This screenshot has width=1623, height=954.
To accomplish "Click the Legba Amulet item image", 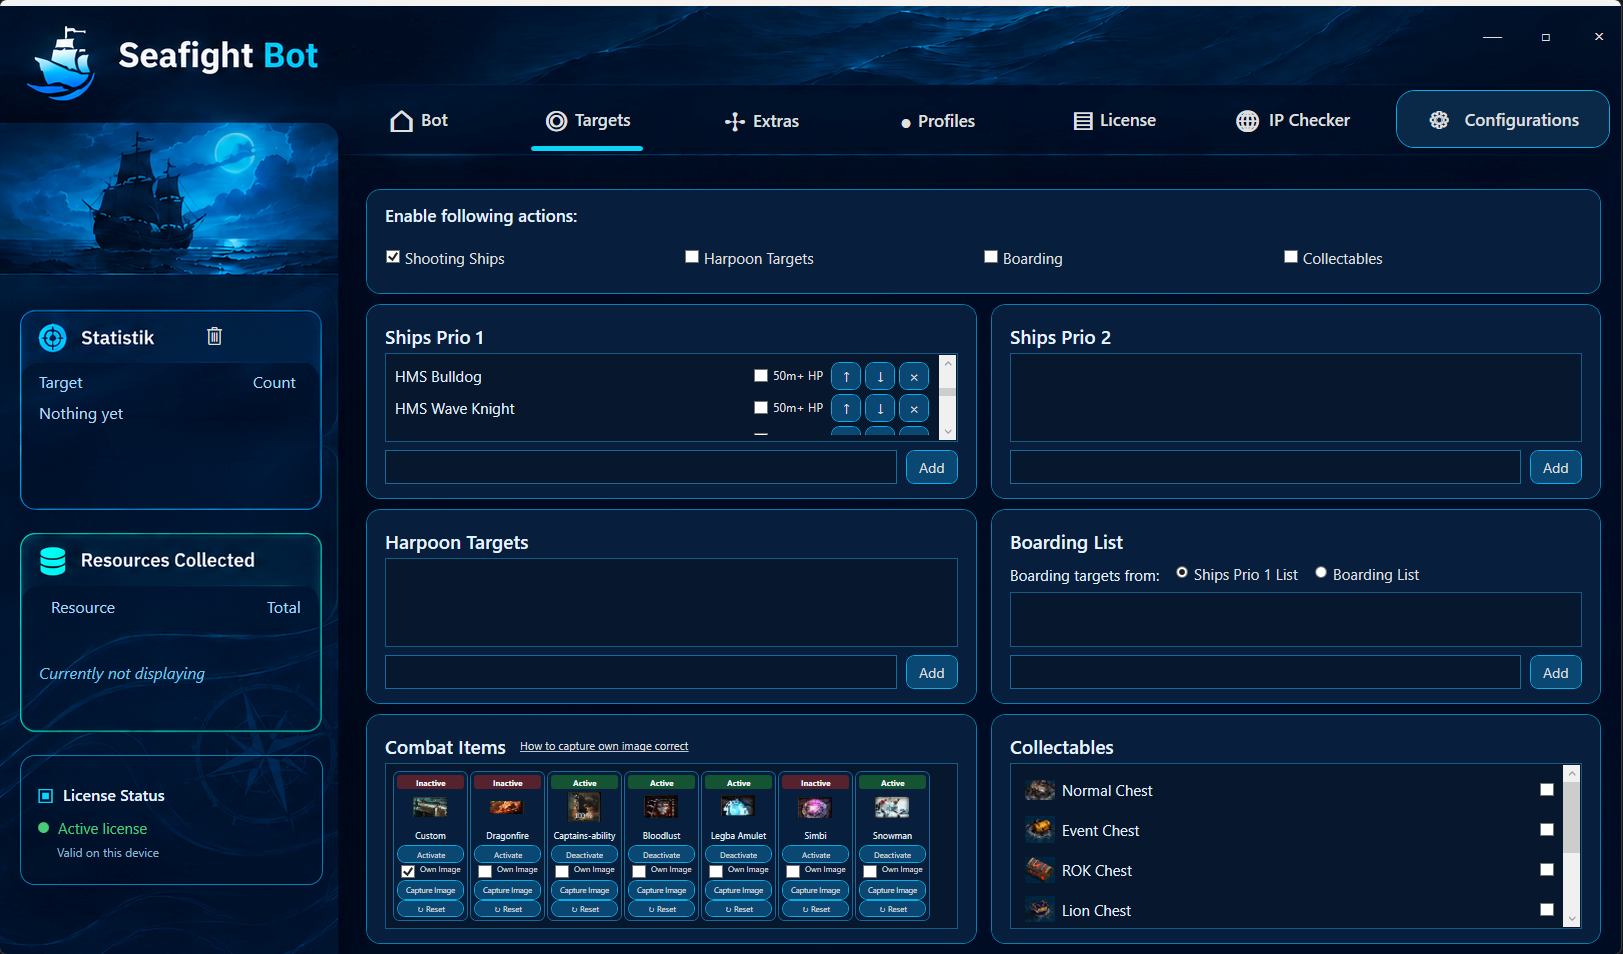I will (738, 807).
